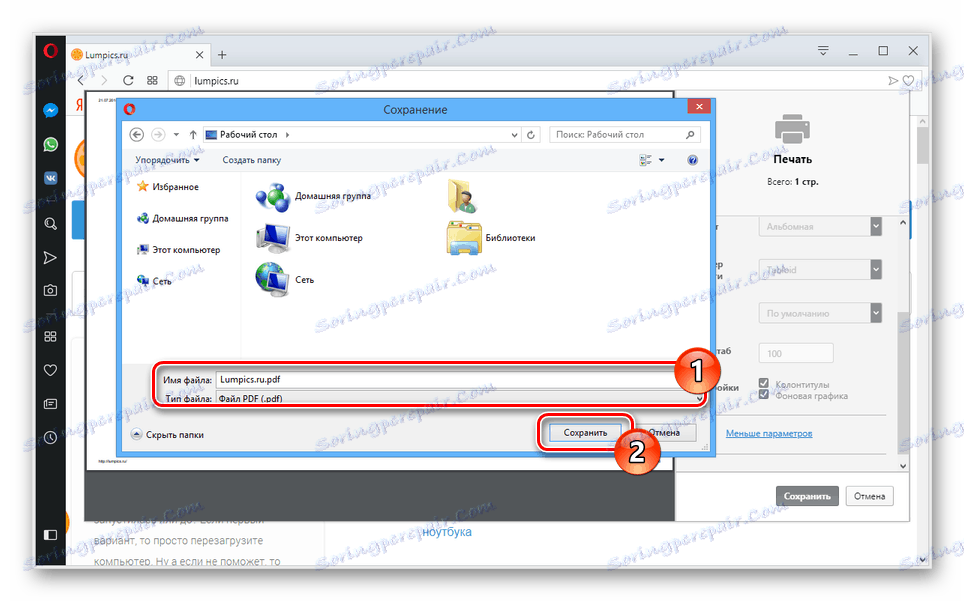
Task: Reload the page in Opera
Action: point(128,81)
